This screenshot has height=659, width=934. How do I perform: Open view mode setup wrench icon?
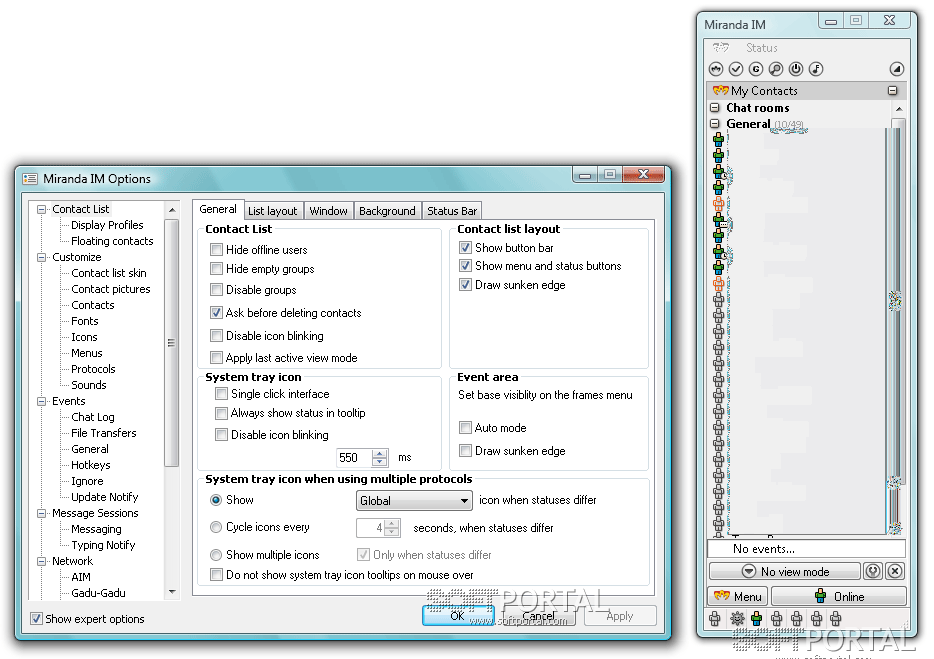tap(873, 571)
